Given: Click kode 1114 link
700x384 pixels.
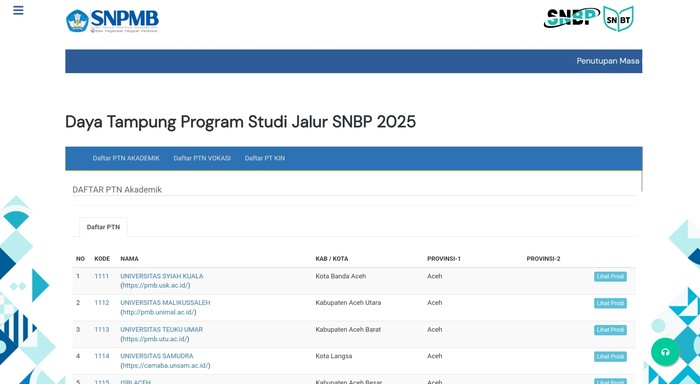Looking at the screenshot, I should 101,356.
